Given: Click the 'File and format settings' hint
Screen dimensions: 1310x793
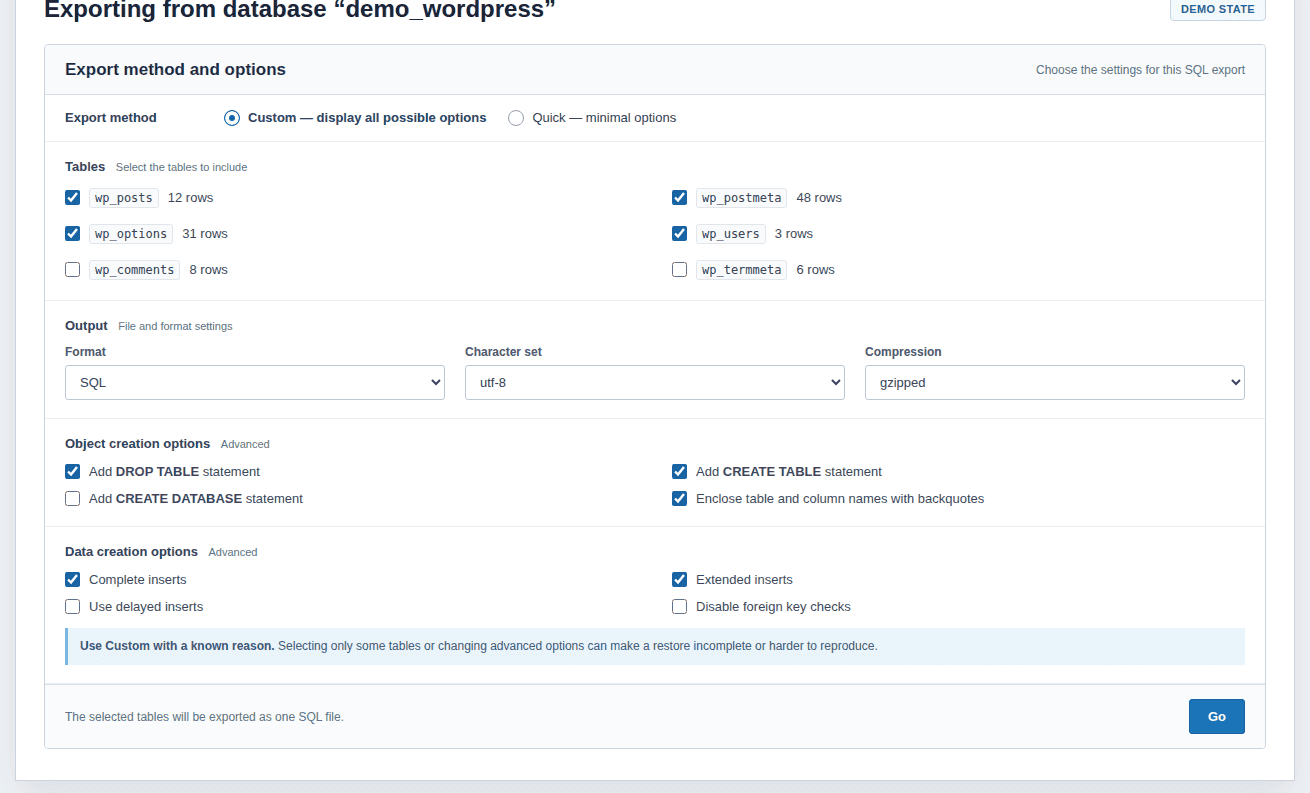Looking at the screenshot, I should click(175, 327).
